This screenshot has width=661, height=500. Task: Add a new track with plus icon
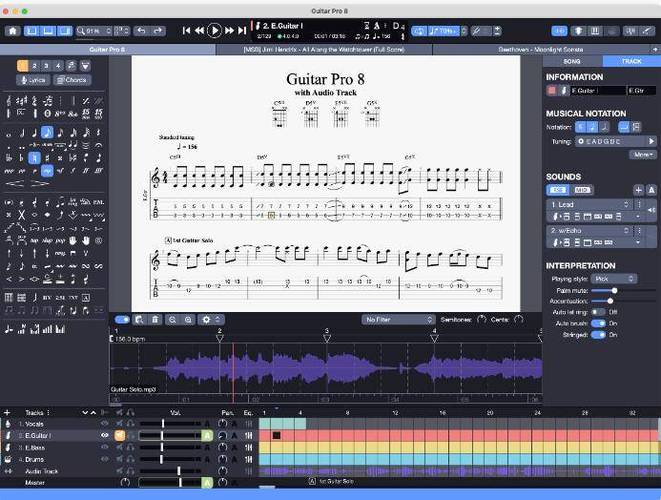pyautogui.click(x=7, y=412)
